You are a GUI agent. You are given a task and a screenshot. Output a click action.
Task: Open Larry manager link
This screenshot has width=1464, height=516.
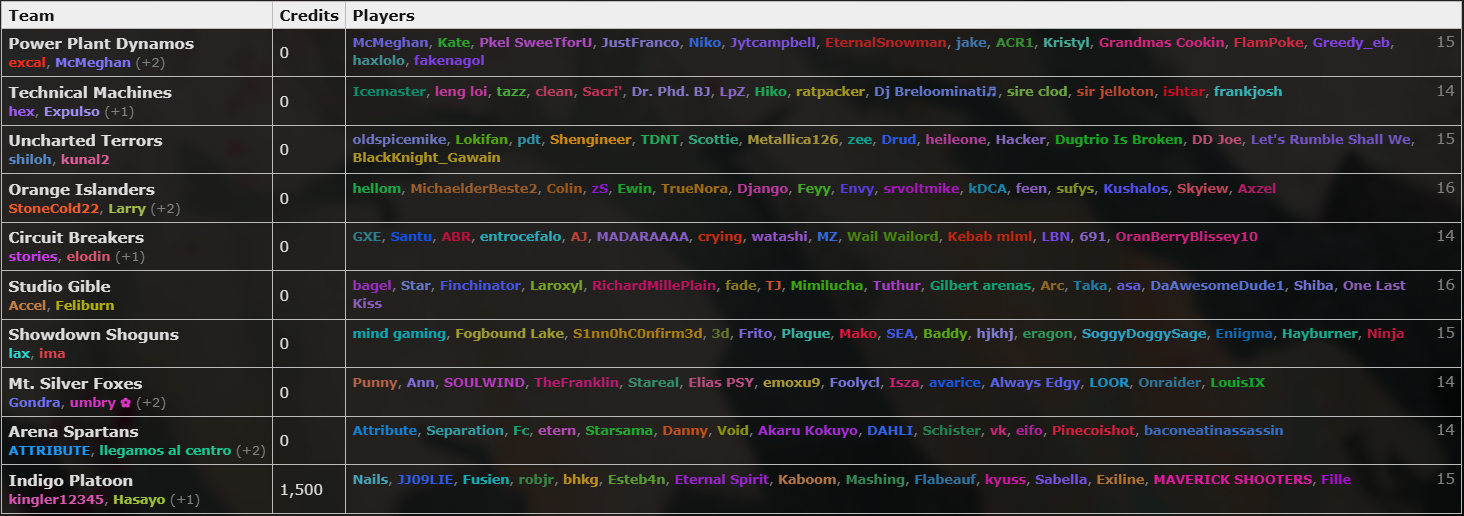[x=127, y=208]
